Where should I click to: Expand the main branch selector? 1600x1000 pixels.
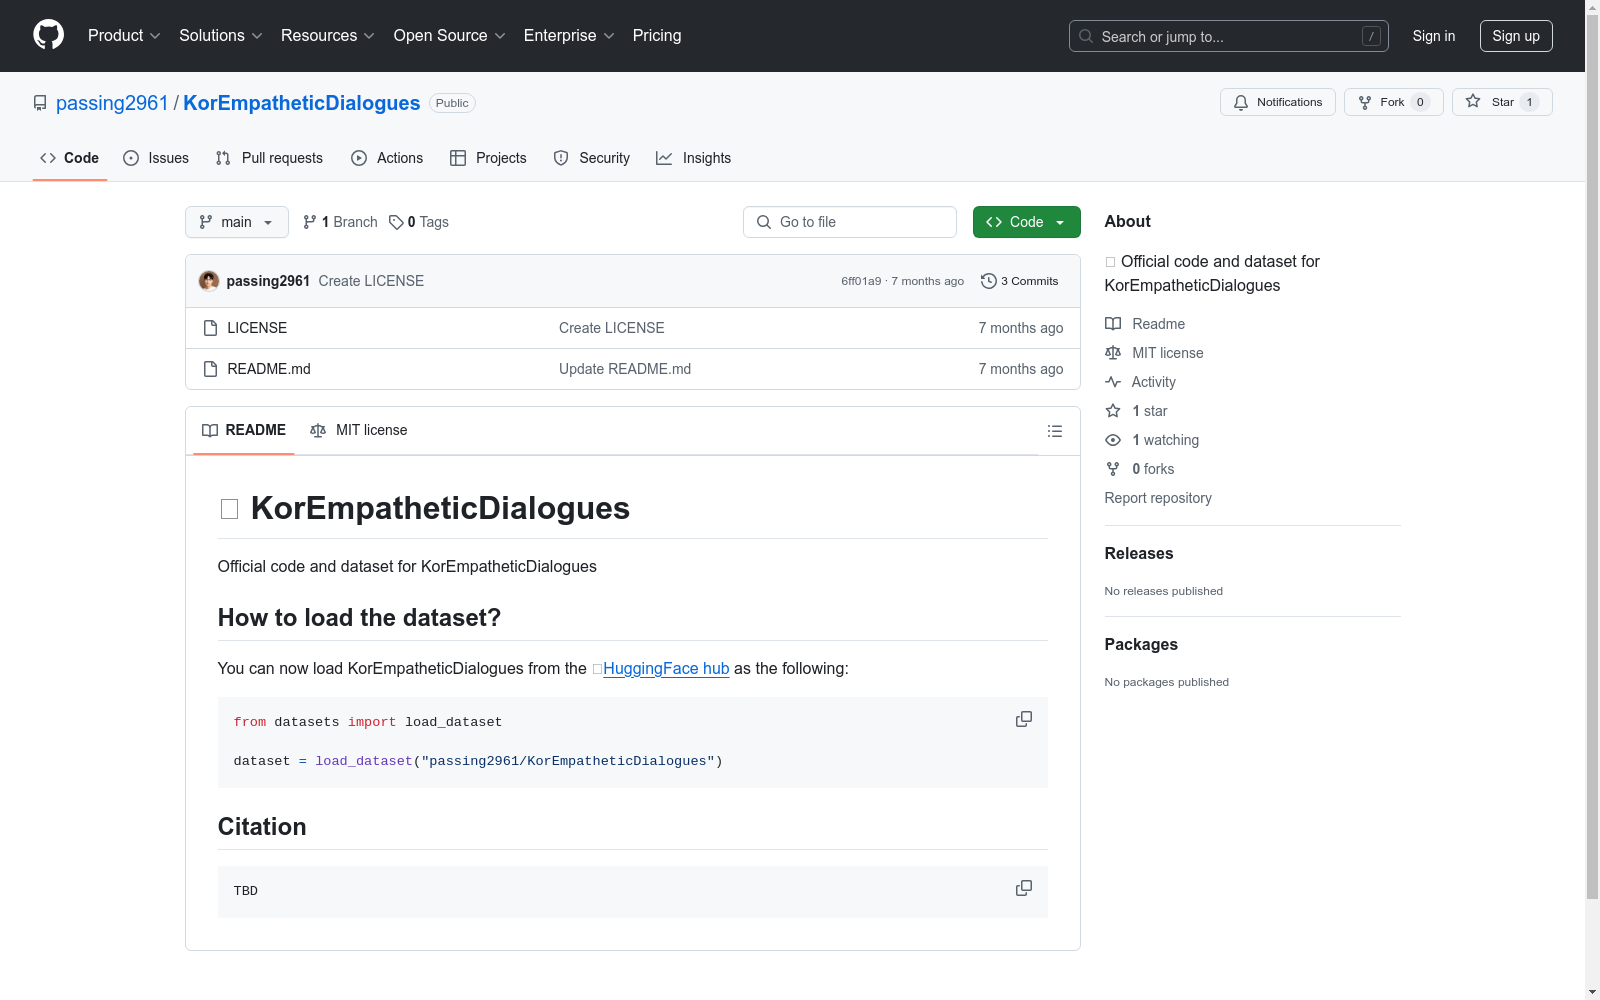tap(237, 222)
